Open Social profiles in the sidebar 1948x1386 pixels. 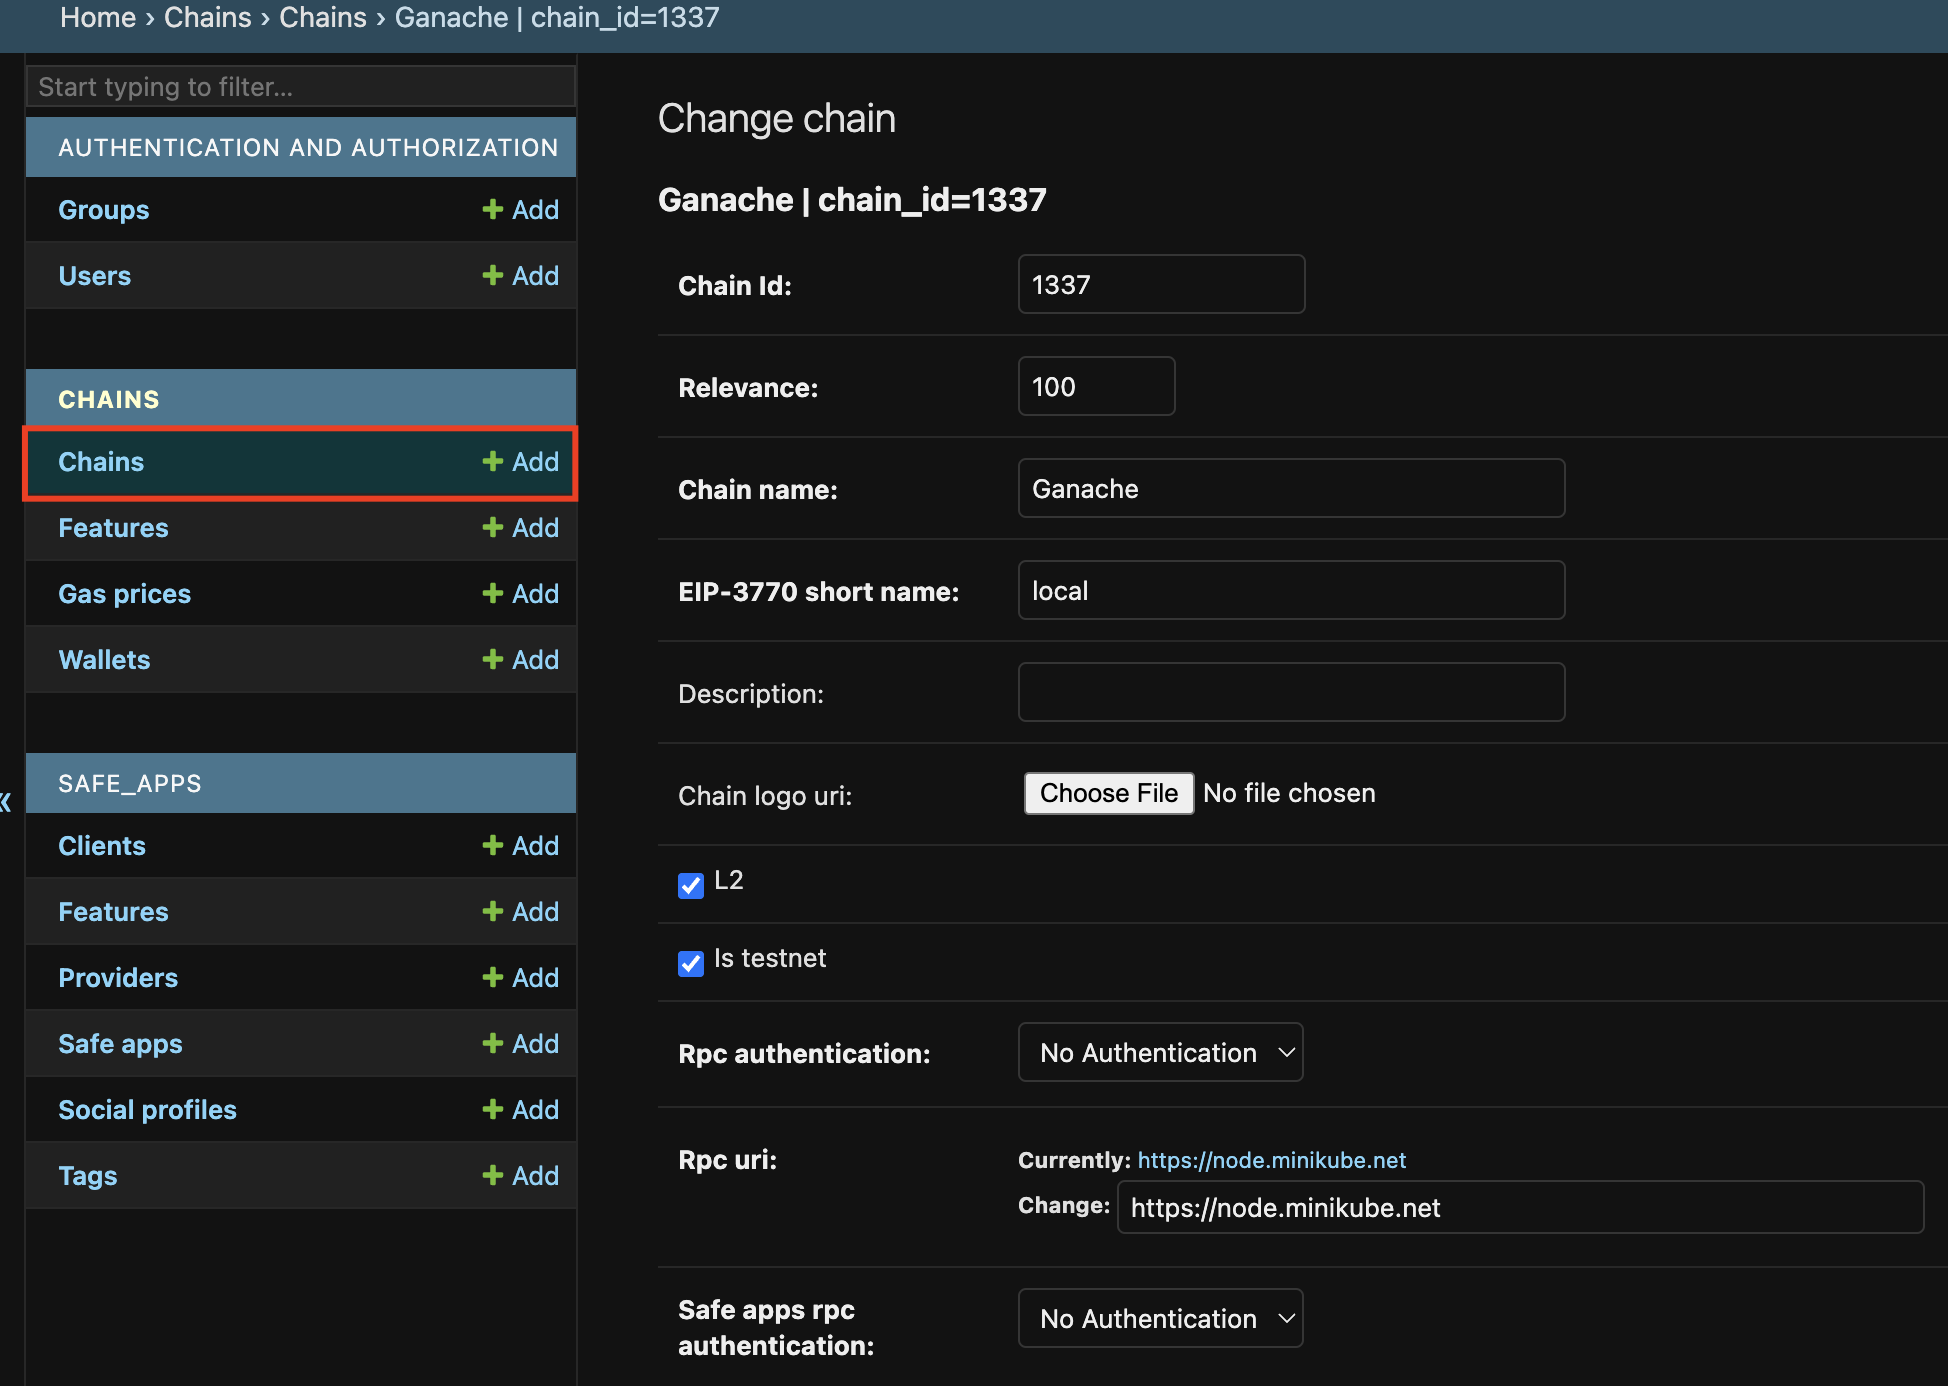(147, 1110)
